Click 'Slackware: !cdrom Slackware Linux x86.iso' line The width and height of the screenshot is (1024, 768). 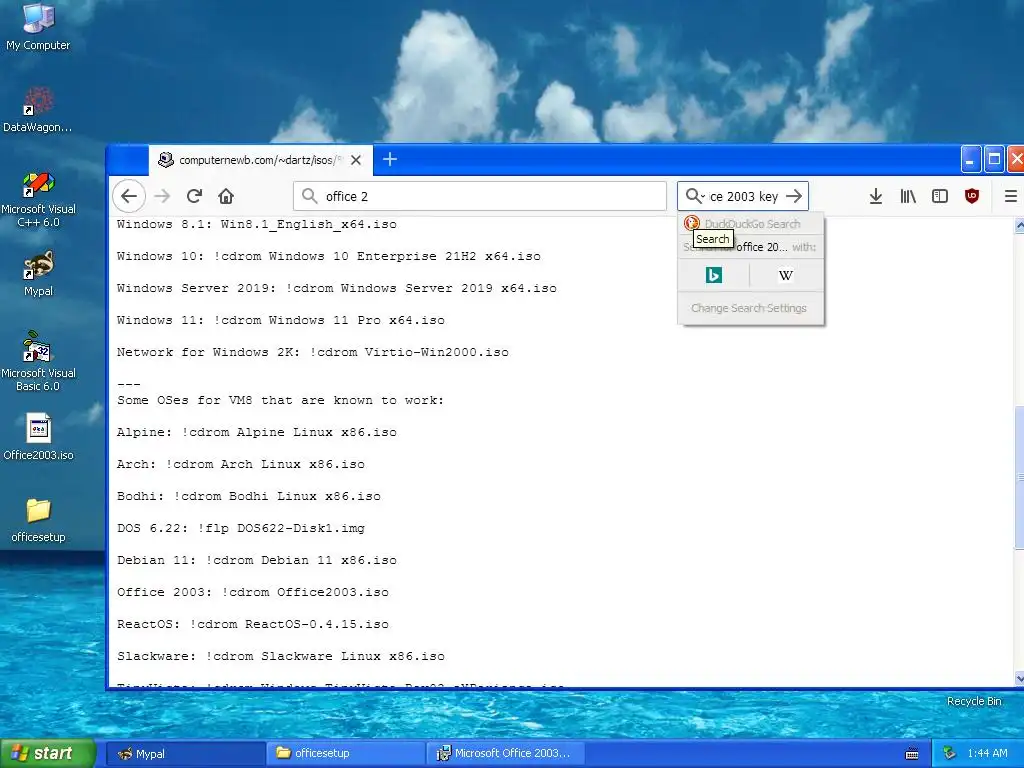(x=281, y=656)
